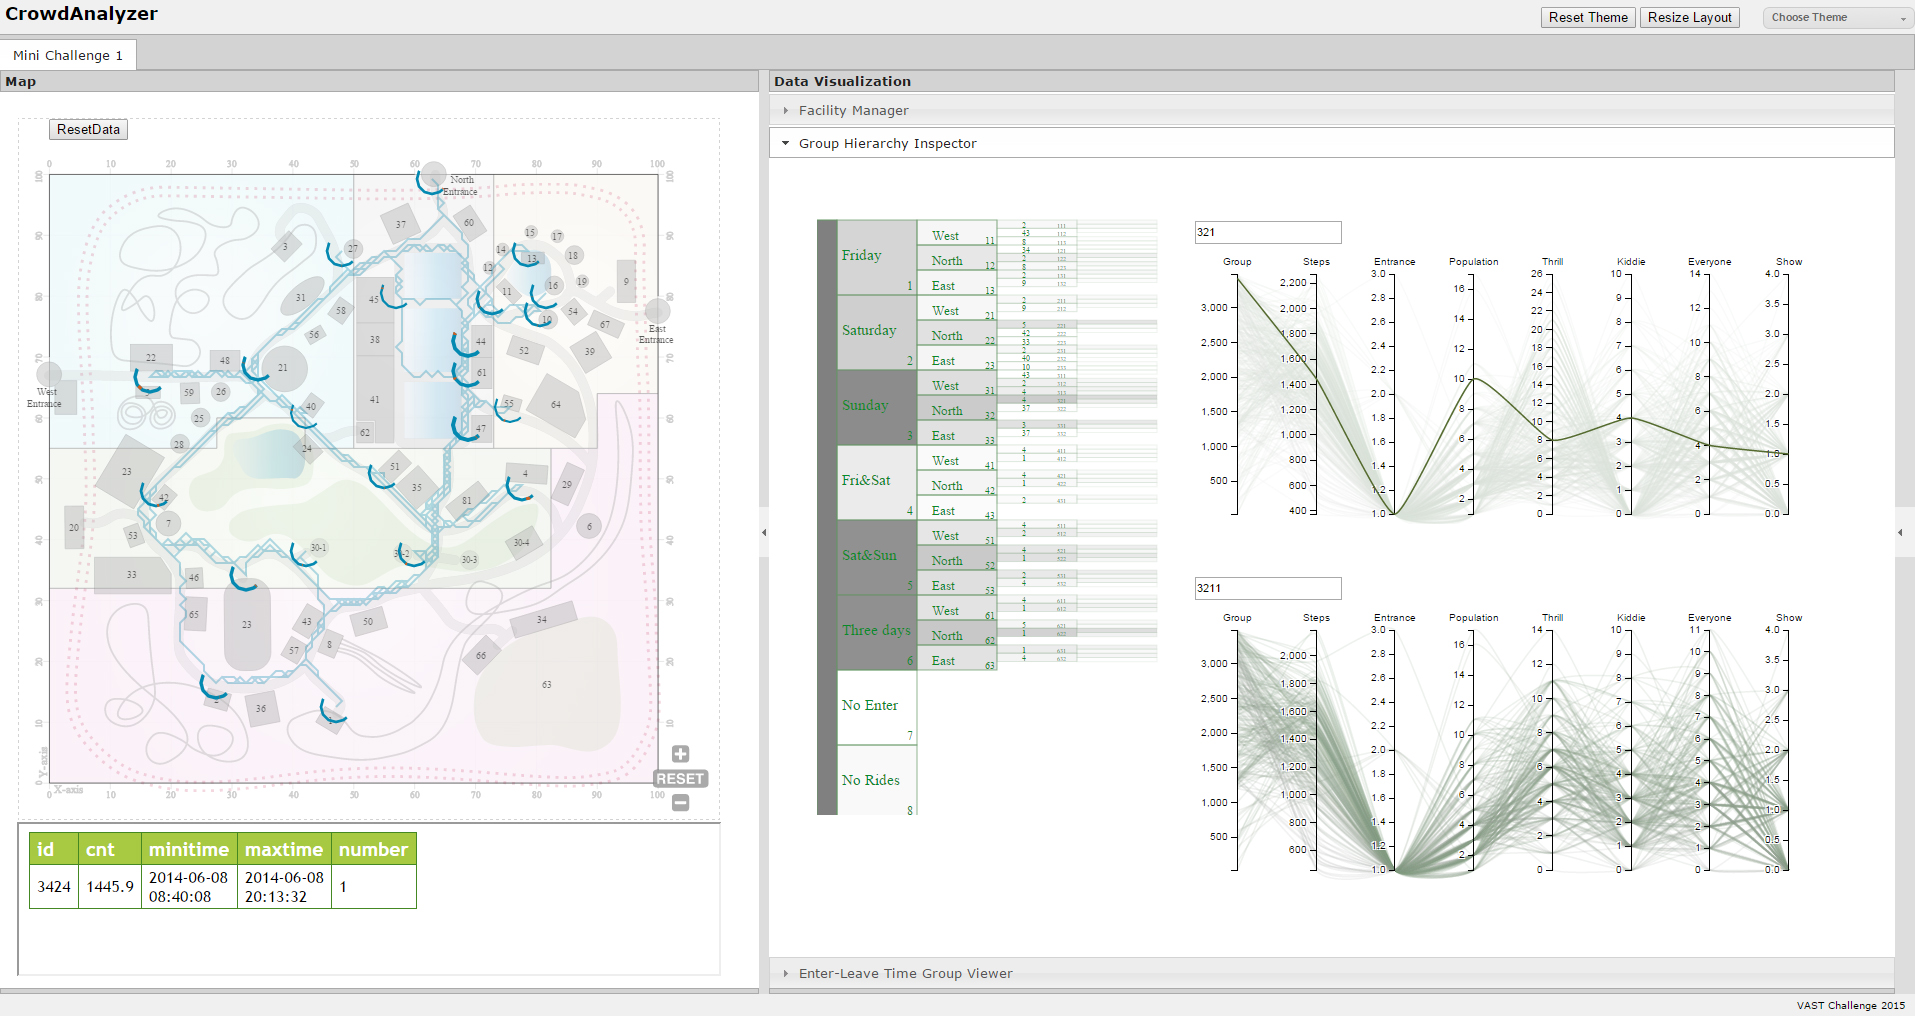Select the Friday node in hierarchy

tap(877, 257)
